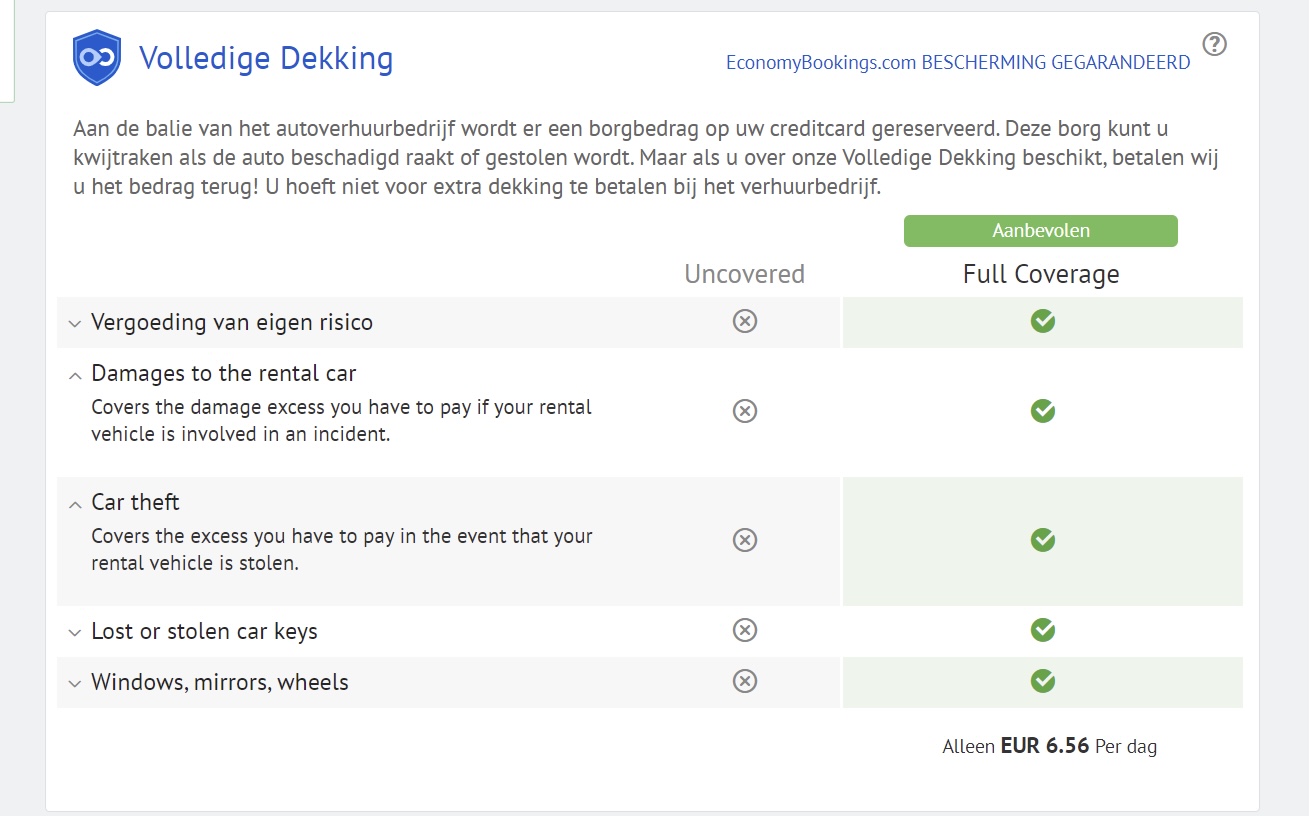Click green checkmark for Vergoeding van eigen risico
This screenshot has width=1309, height=816.
[x=1043, y=321]
